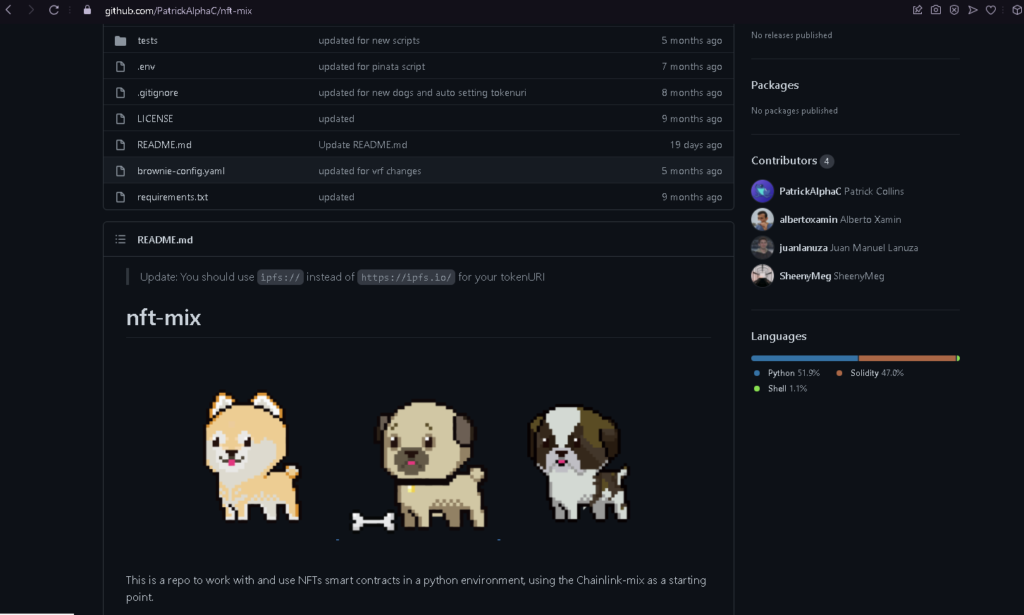Filter by Solidity 47.0% language
Image resolution: width=1024 pixels, height=615 pixels.
[870, 373]
